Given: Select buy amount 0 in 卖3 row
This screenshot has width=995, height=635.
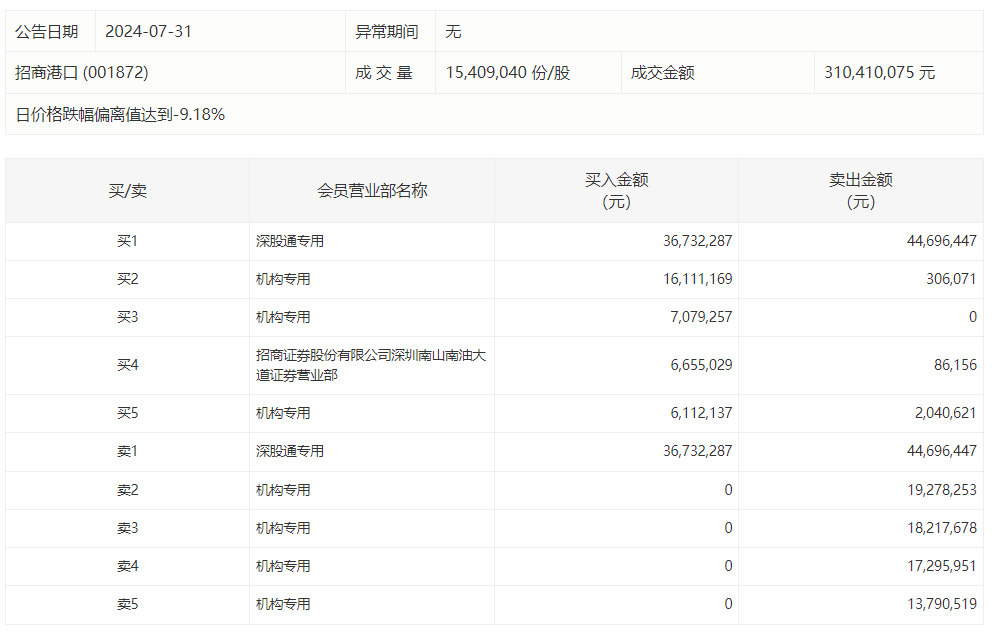Looking at the screenshot, I should pos(728,528).
